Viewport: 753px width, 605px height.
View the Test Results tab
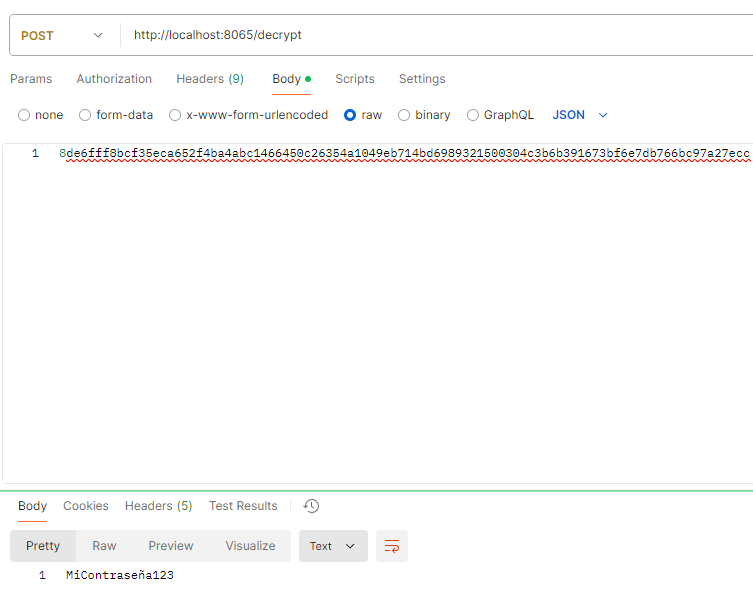243,506
